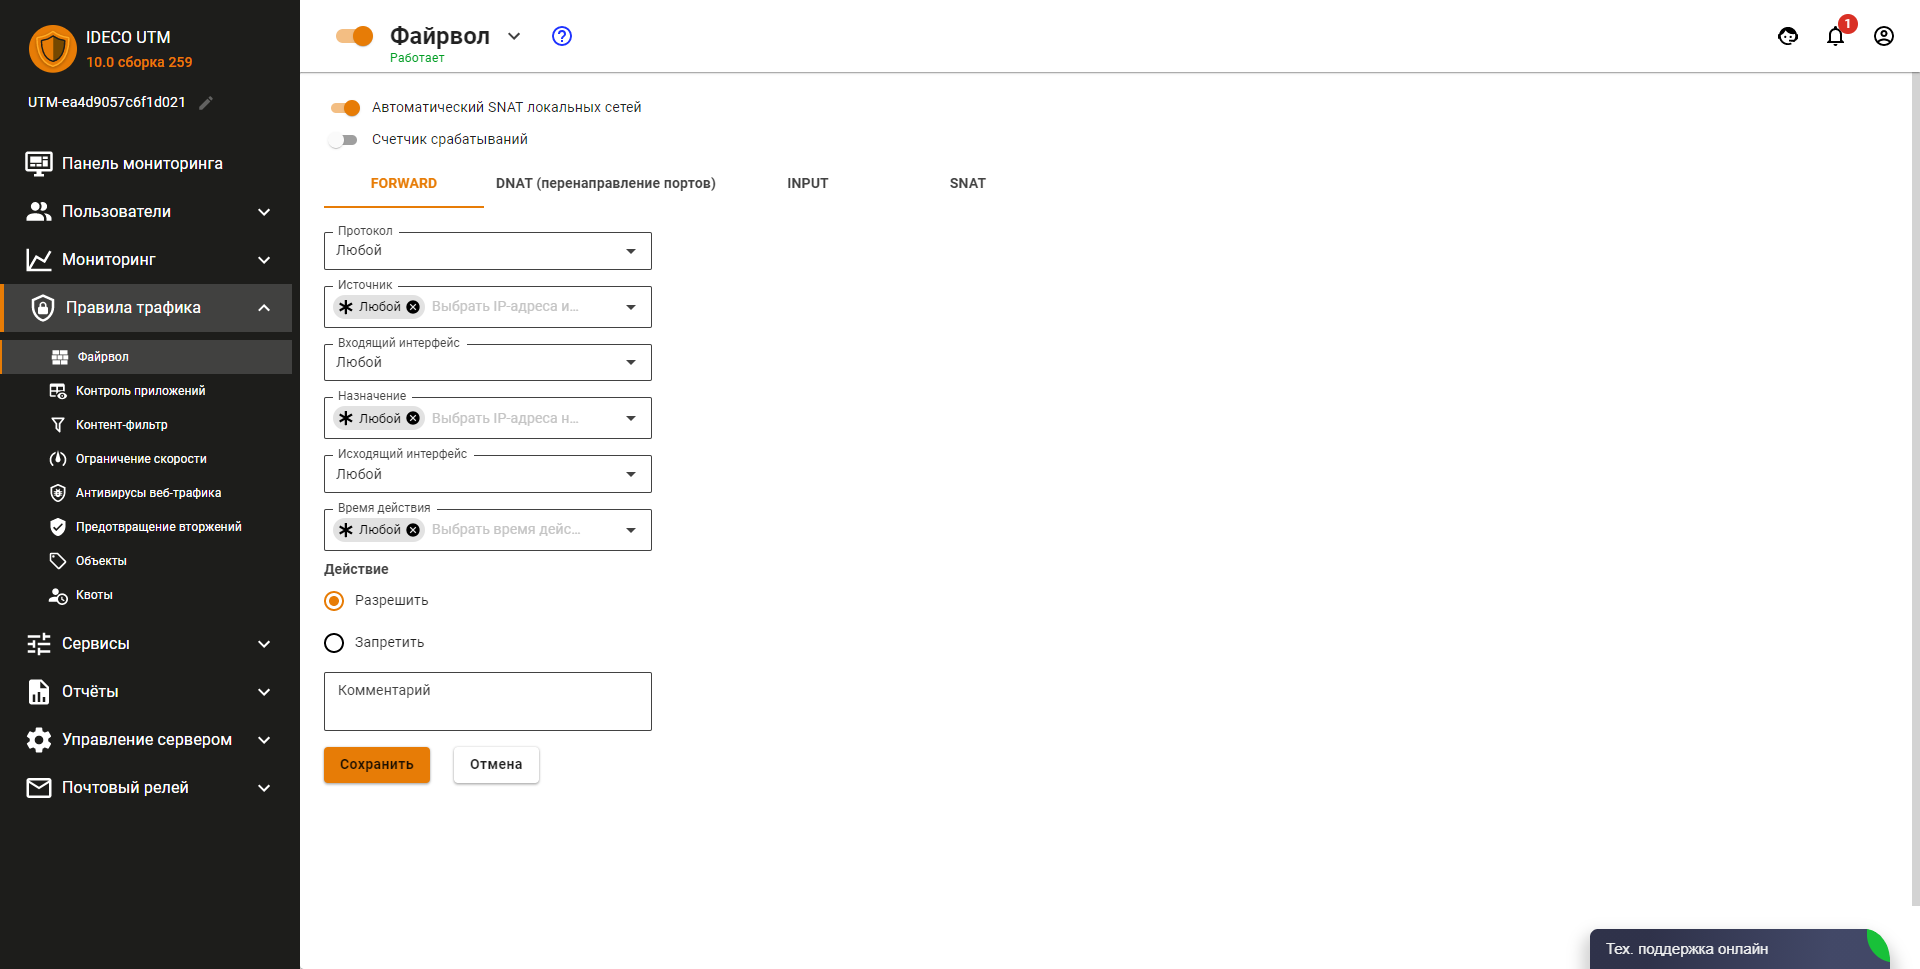Viewport: 1920px width, 969px height.
Task: Click the Сохранить button
Action: [x=376, y=765]
